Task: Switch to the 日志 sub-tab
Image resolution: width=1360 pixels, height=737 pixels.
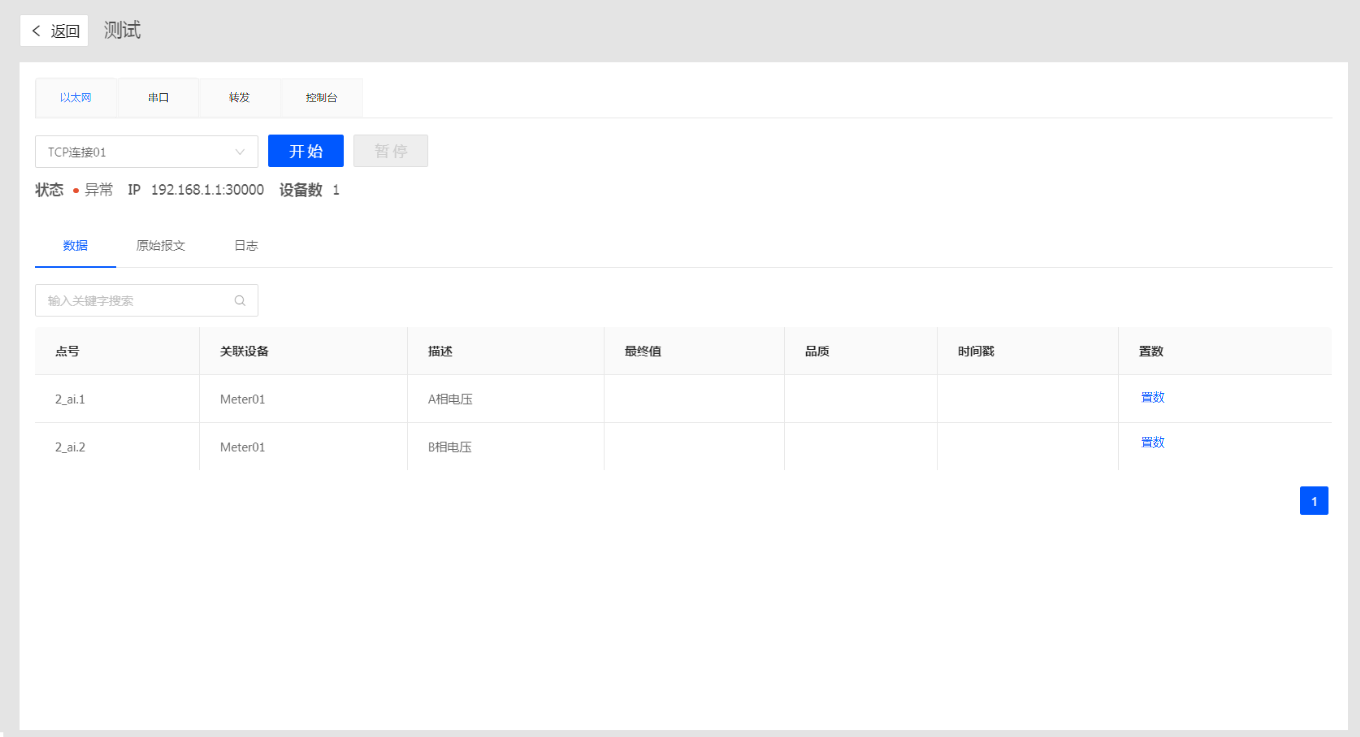Action: click(246, 246)
